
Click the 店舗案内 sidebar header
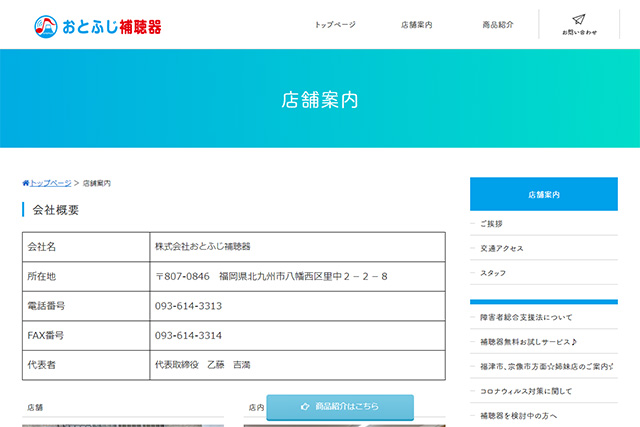[x=543, y=194]
